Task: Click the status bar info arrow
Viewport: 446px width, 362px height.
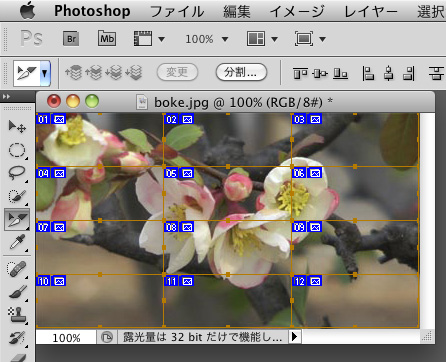Action: coord(294,337)
